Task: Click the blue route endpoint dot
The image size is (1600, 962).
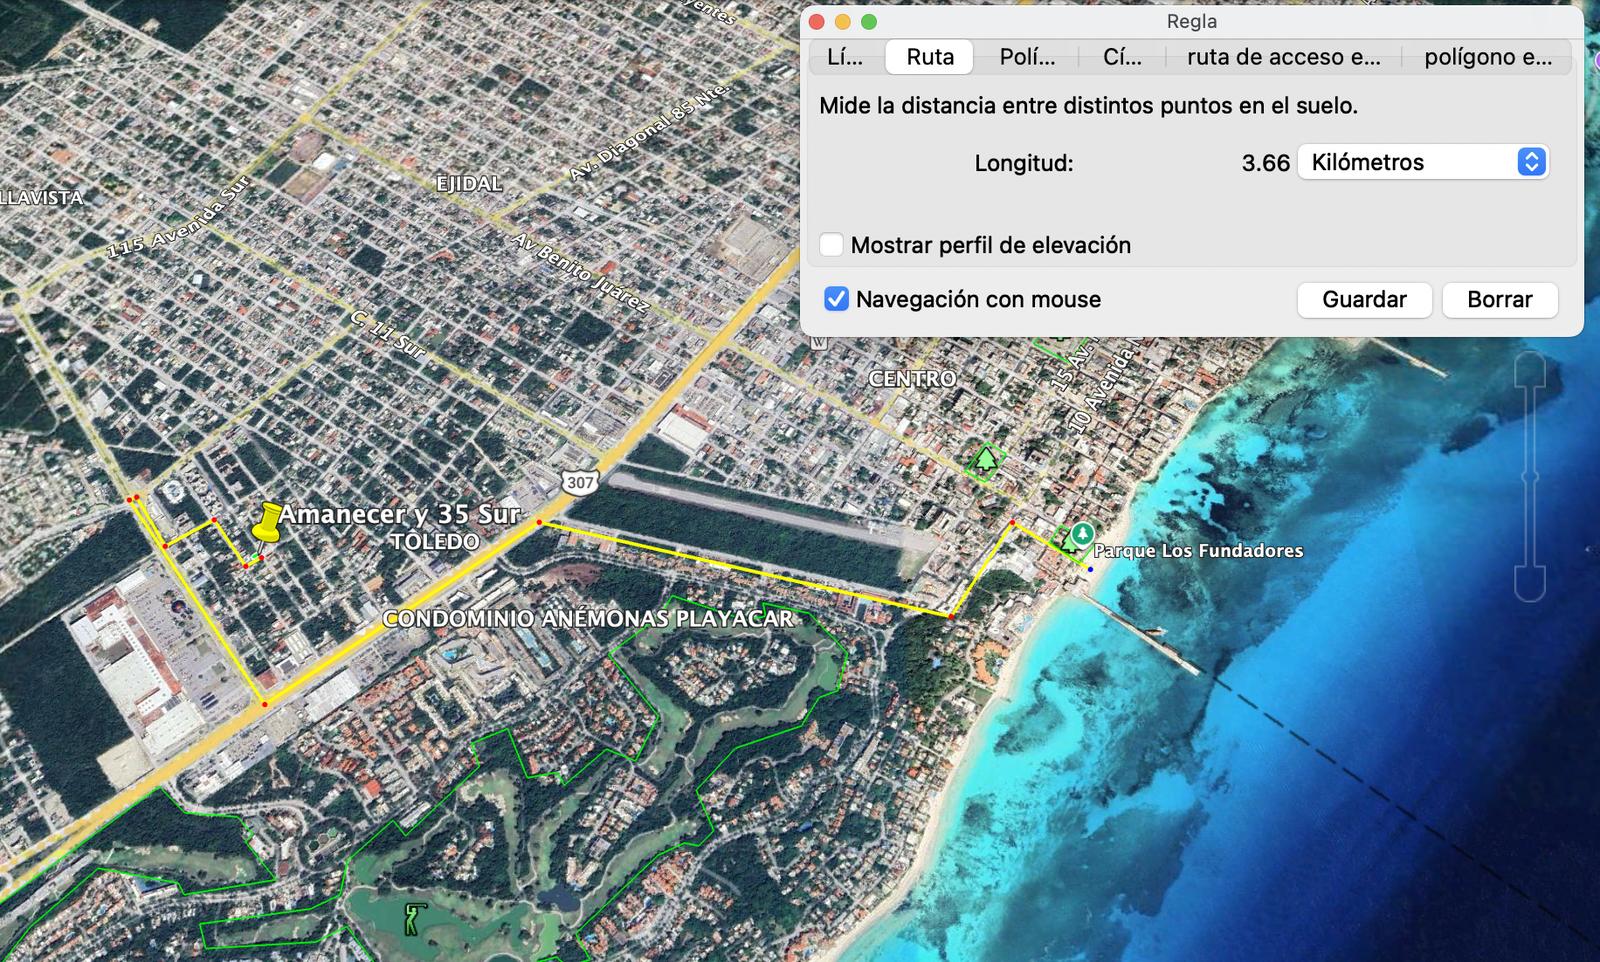Action: (x=1090, y=569)
